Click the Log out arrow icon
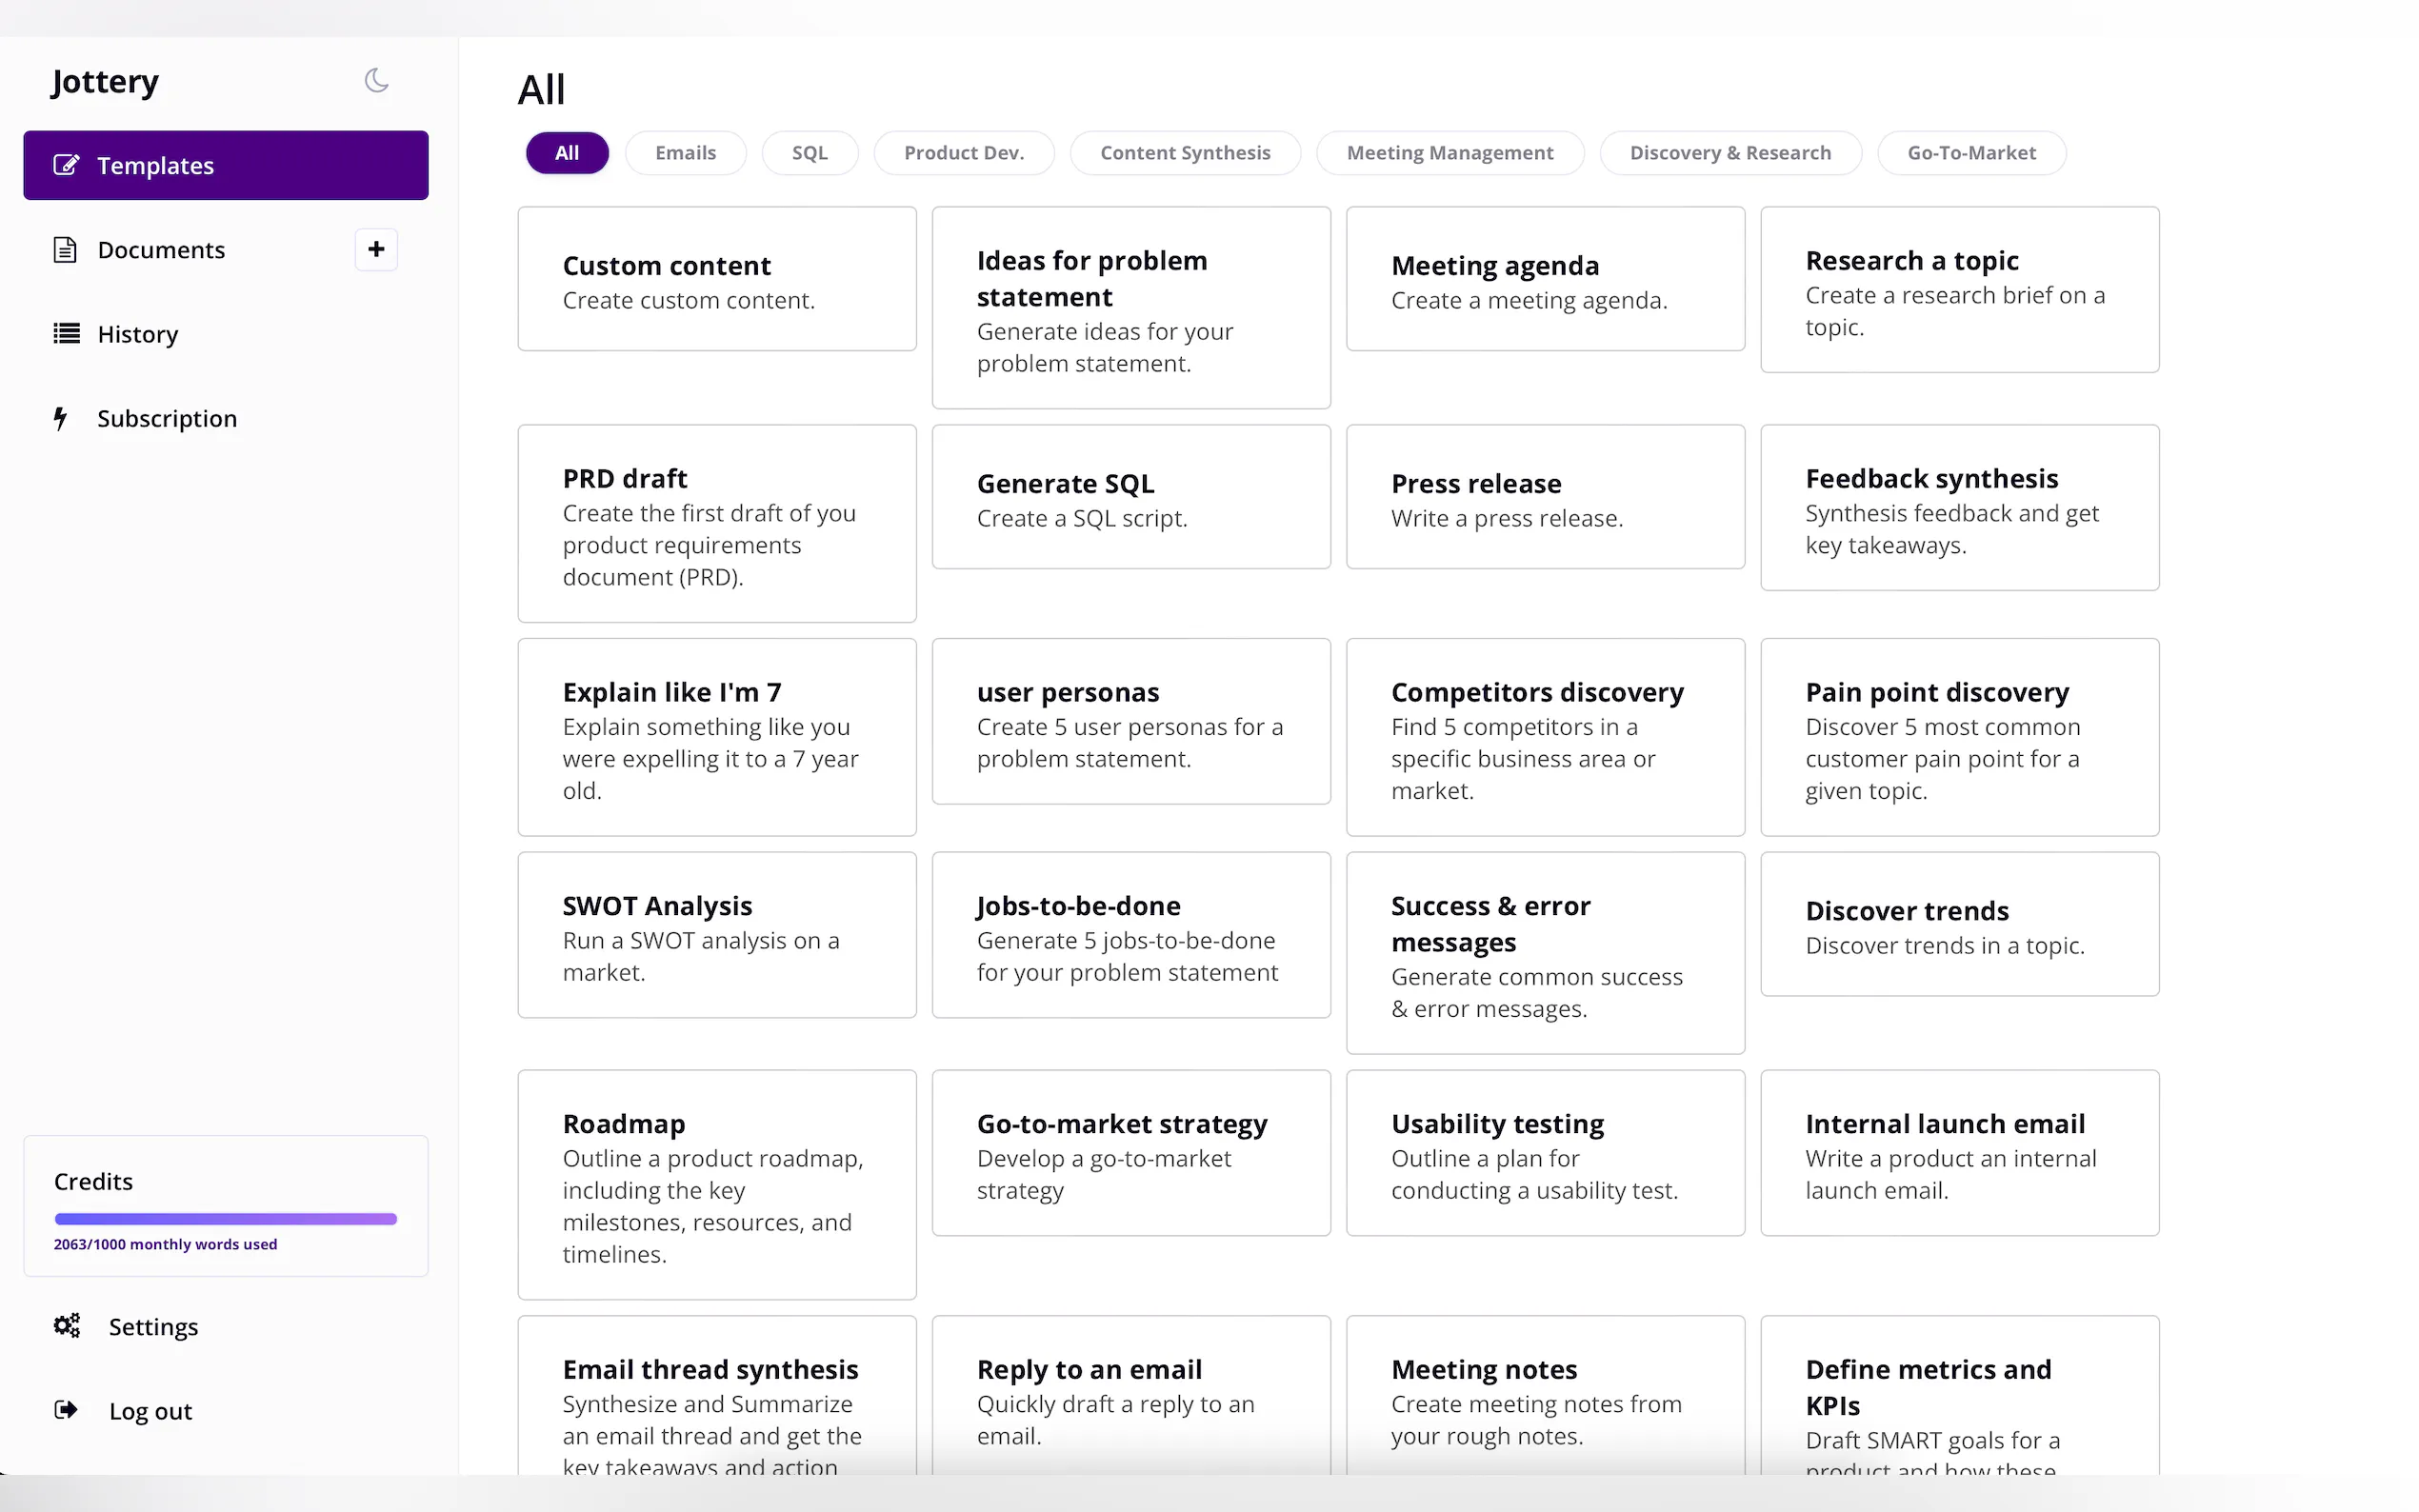The width and height of the screenshot is (2419, 1512). click(66, 1410)
